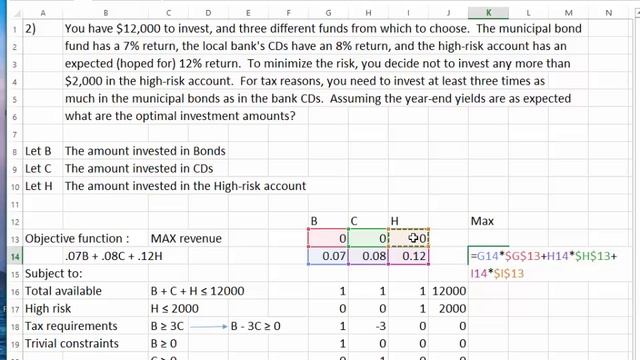Click the 2000 constraint value cell

point(449,309)
